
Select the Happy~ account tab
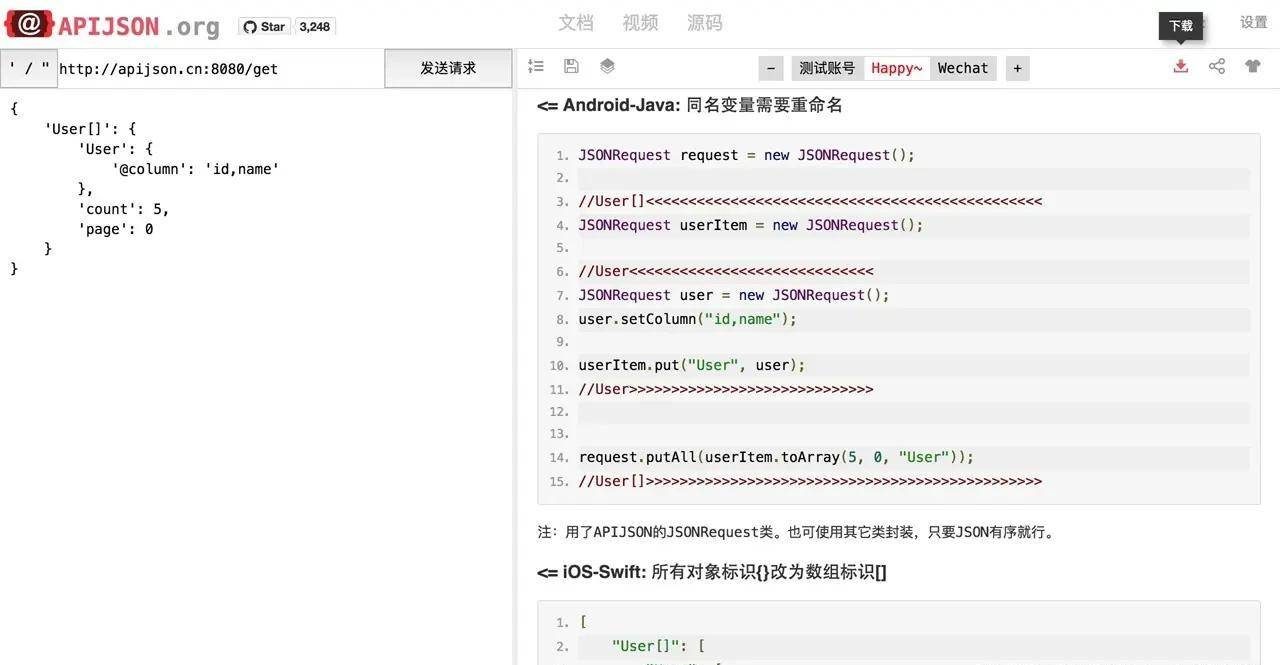896,68
